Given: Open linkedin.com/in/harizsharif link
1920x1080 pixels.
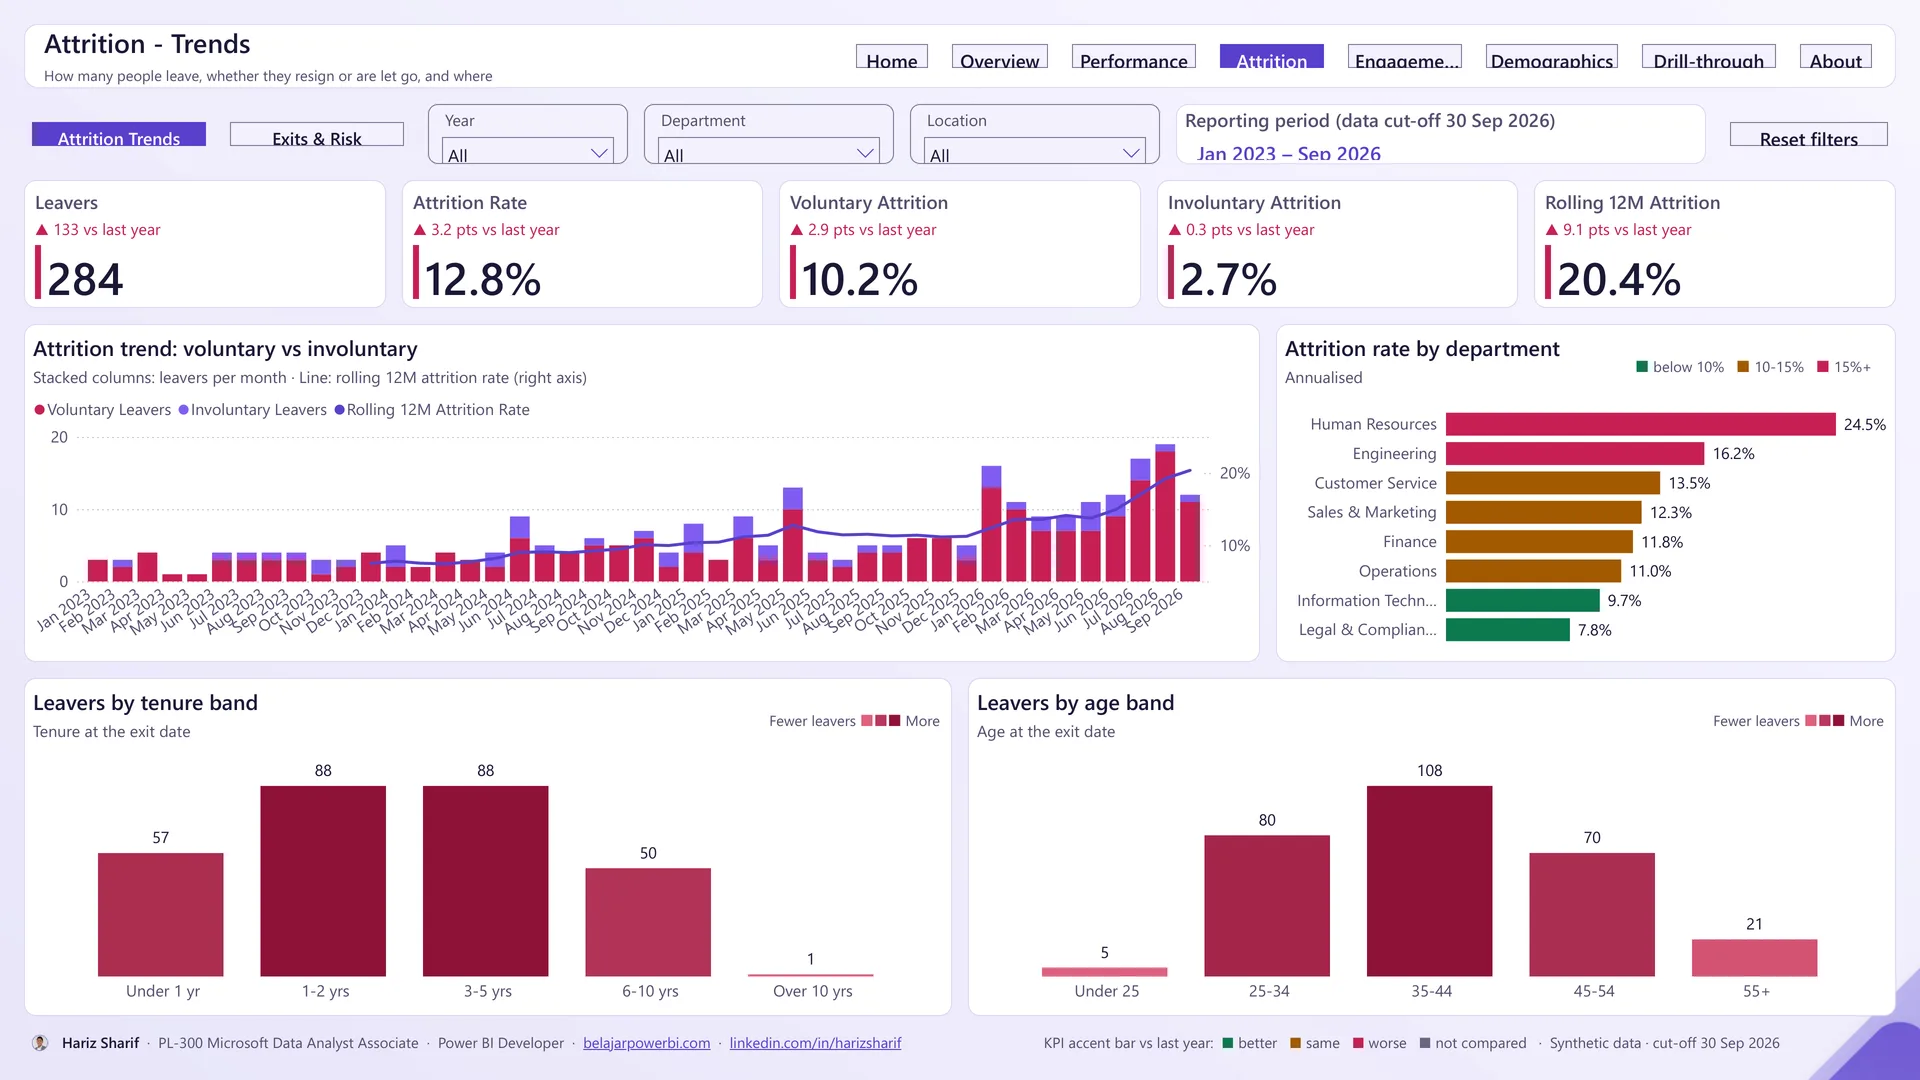Looking at the screenshot, I should pyautogui.click(x=815, y=1043).
